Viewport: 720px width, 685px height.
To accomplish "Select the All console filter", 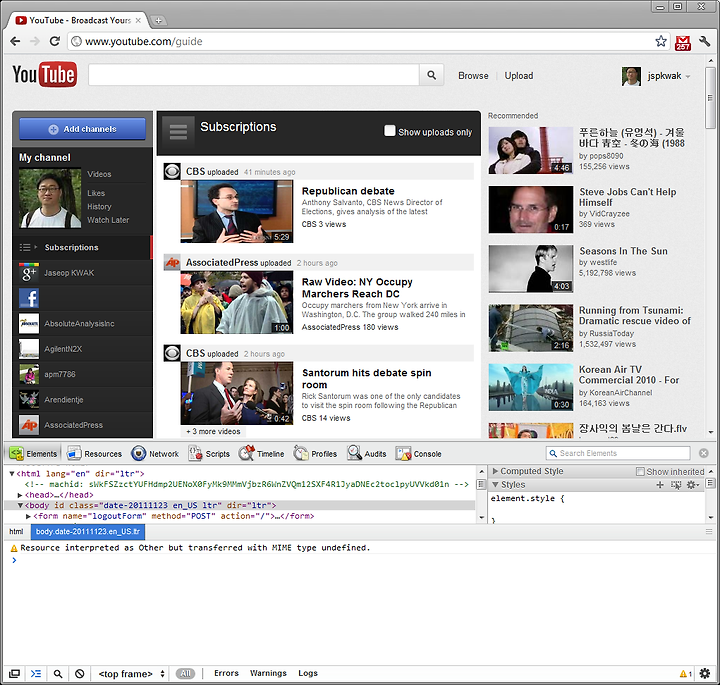I will (186, 674).
